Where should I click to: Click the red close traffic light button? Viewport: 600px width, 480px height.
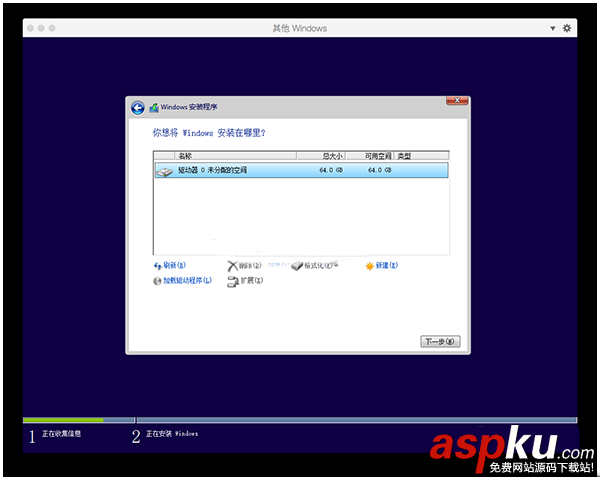[31, 28]
